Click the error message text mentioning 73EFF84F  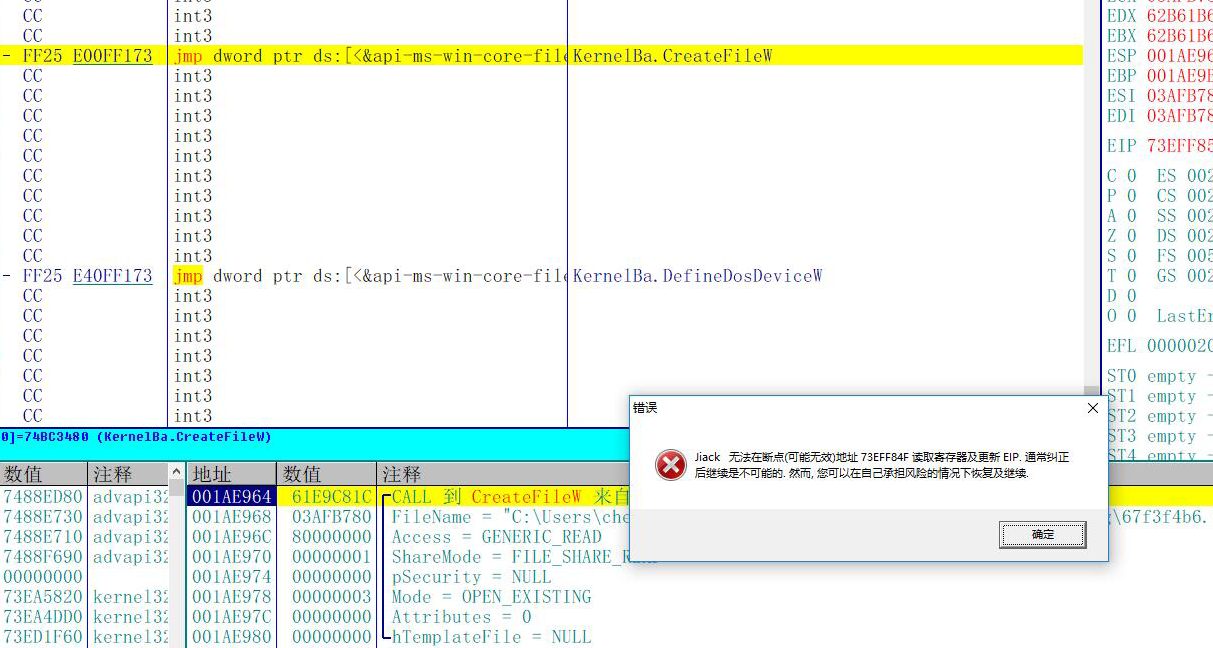coord(882,465)
